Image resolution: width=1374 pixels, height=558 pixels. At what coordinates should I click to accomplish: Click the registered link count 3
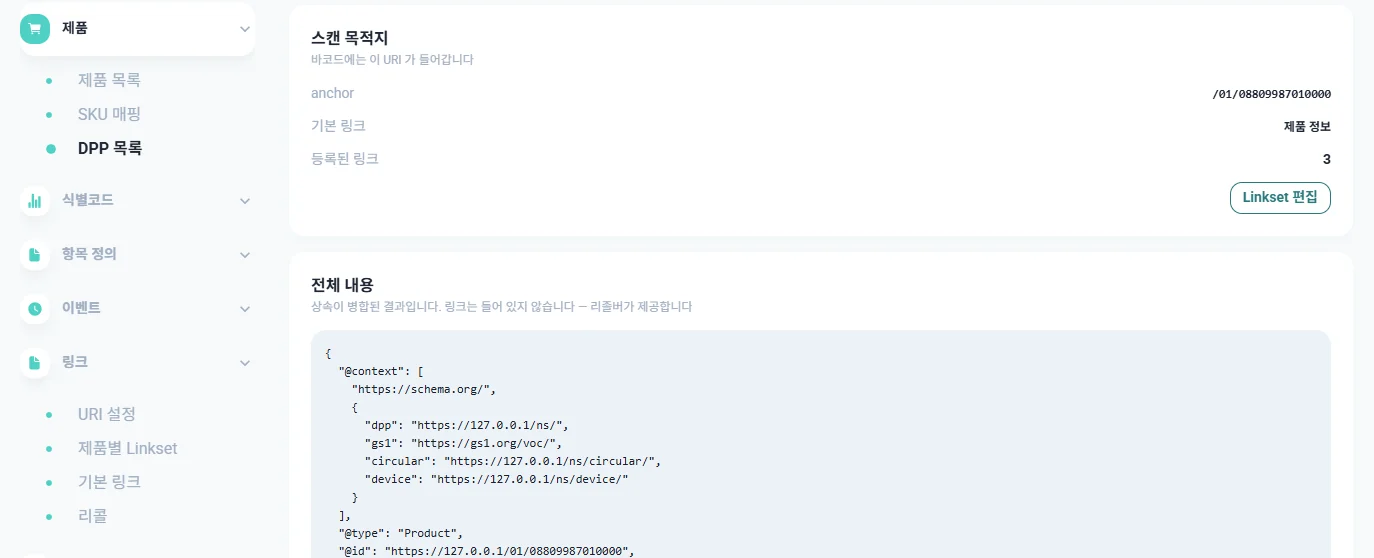pyautogui.click(x=1326, y=159)
